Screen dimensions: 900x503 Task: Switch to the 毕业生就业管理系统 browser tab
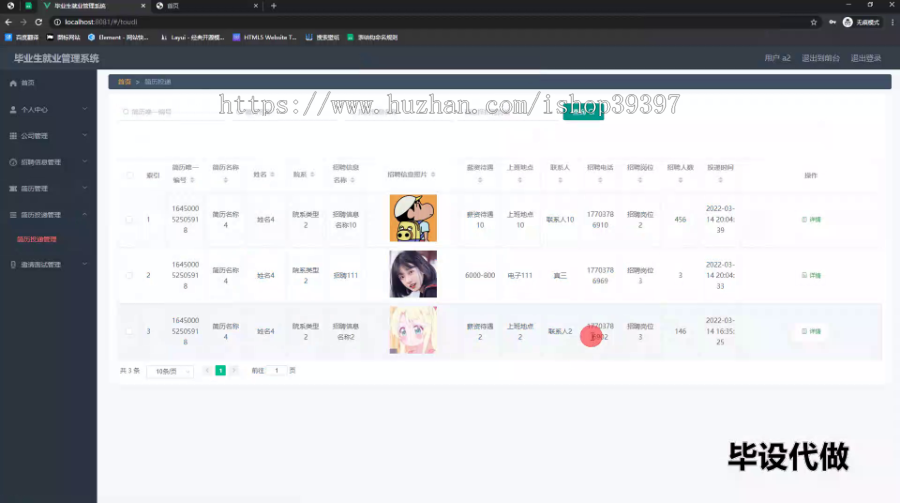(x=94, y=6)
